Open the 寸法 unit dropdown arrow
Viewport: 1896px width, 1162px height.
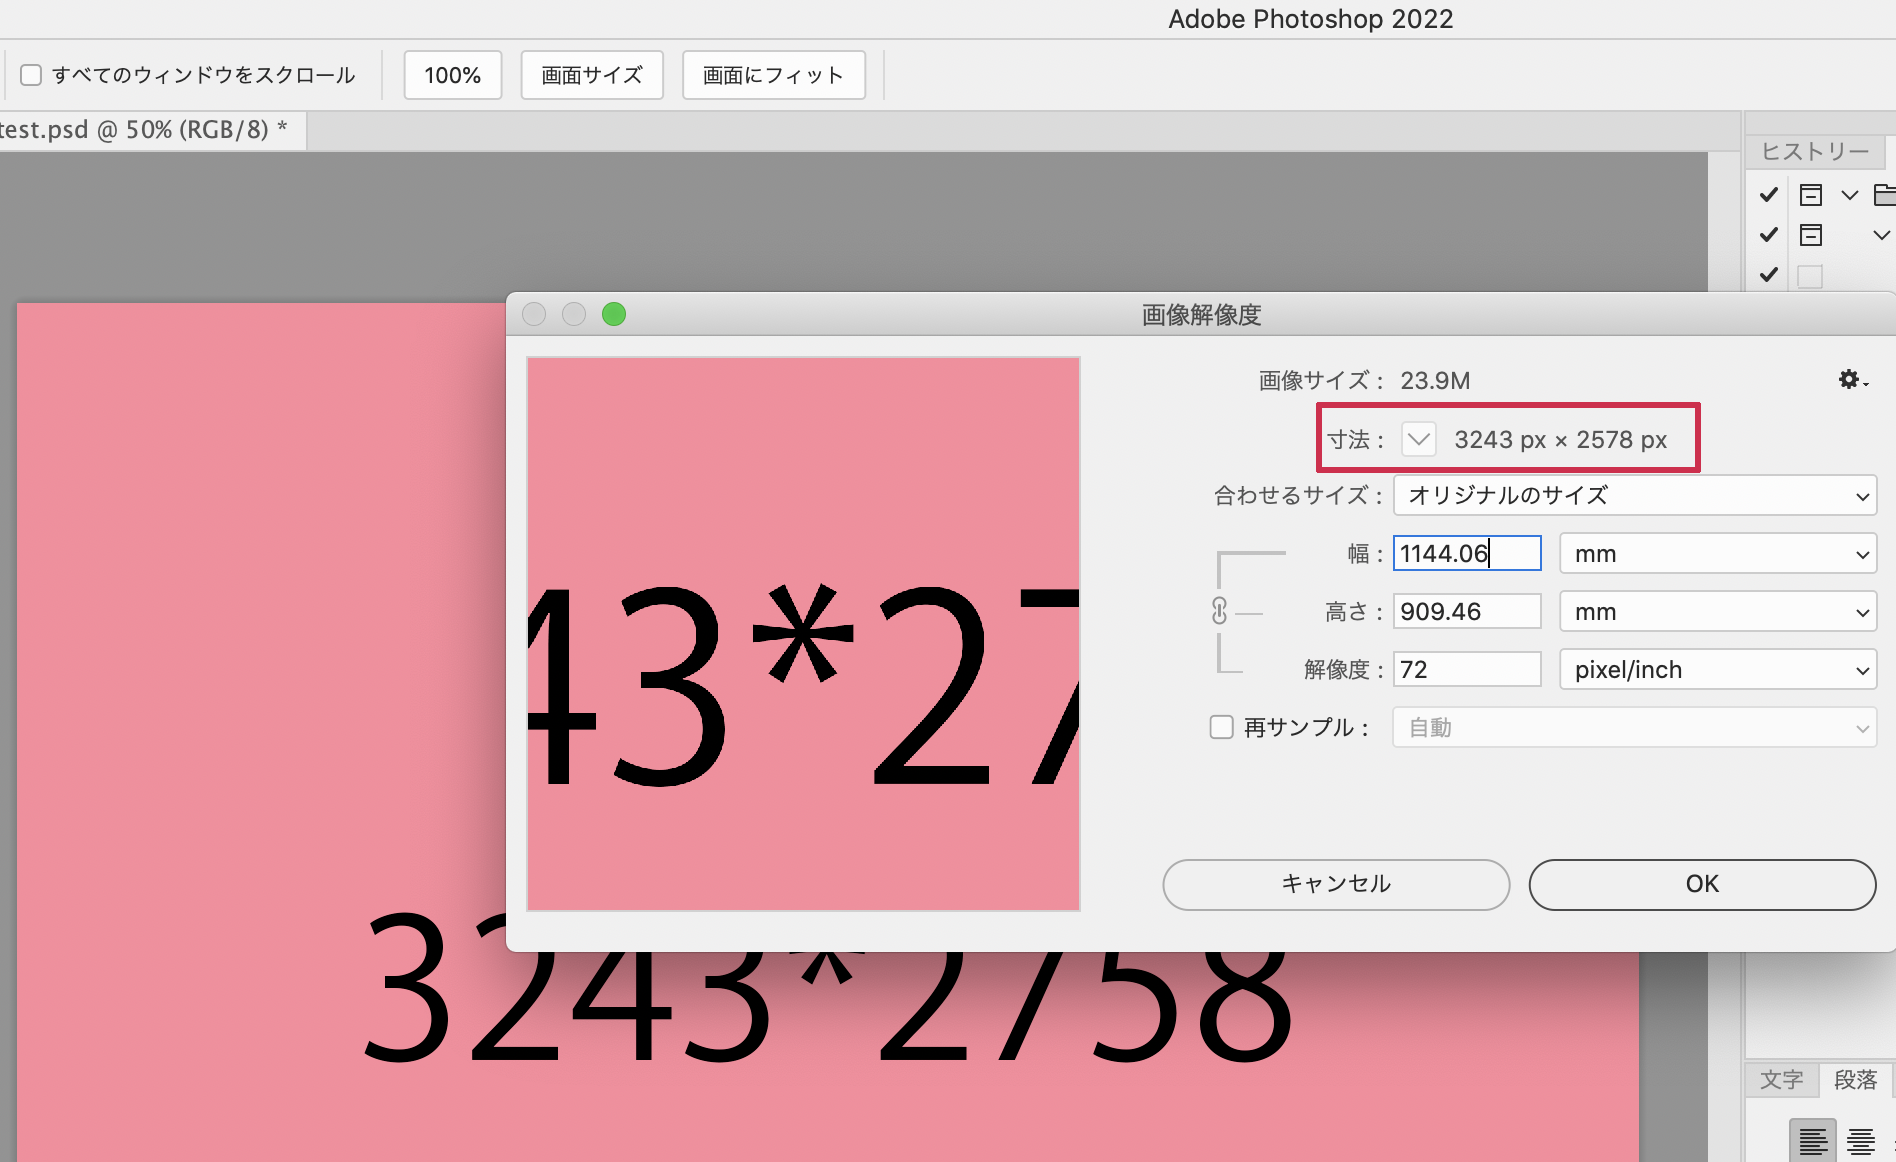pos(1419,439)
